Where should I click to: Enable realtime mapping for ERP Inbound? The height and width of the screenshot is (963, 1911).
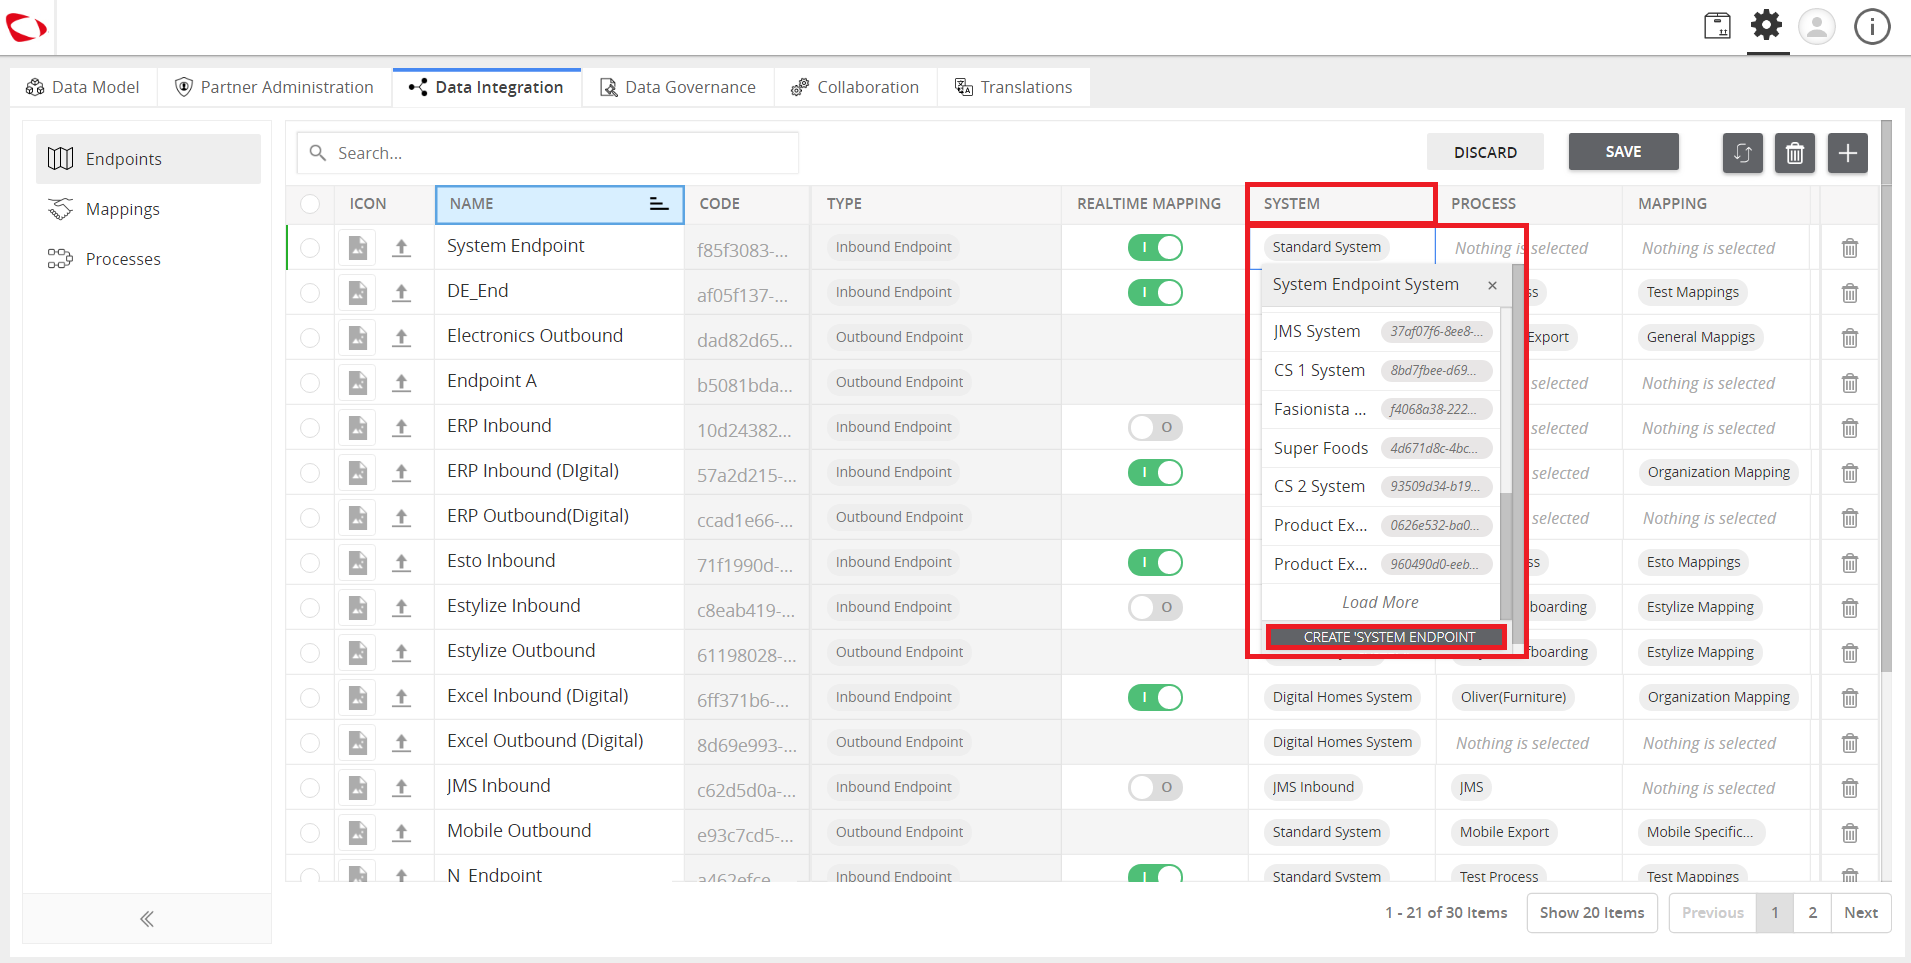coord(1155,427)
